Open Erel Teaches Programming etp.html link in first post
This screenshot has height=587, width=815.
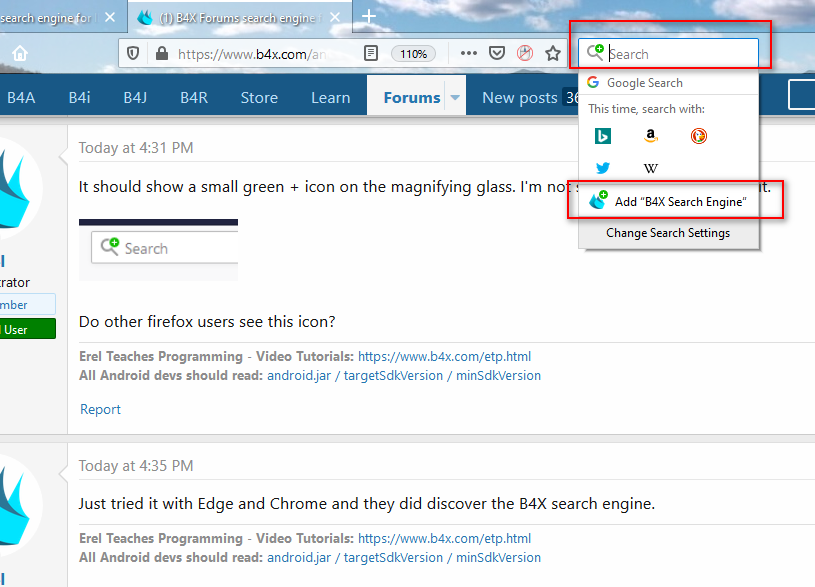[444, 356]
